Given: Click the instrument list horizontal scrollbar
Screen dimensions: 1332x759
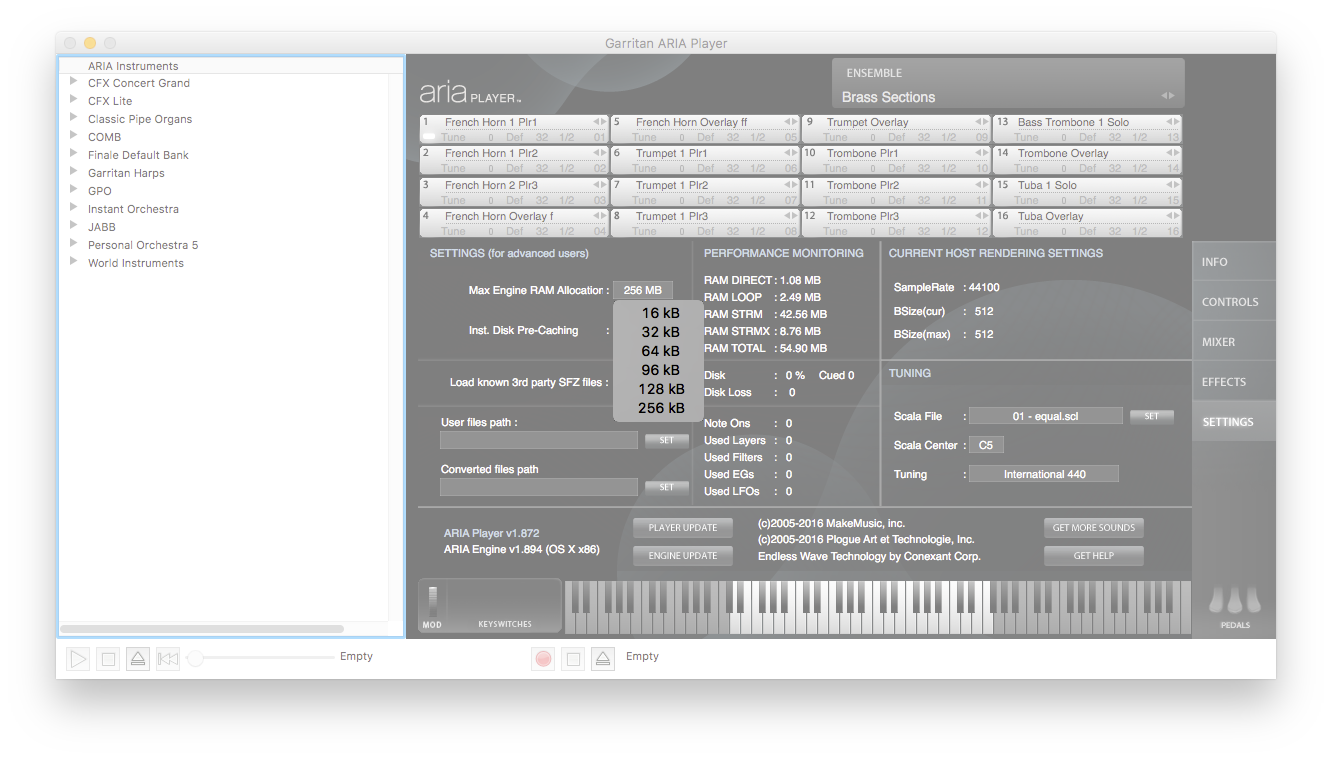Looking at the screenshot, I should [x=202, y=629].
